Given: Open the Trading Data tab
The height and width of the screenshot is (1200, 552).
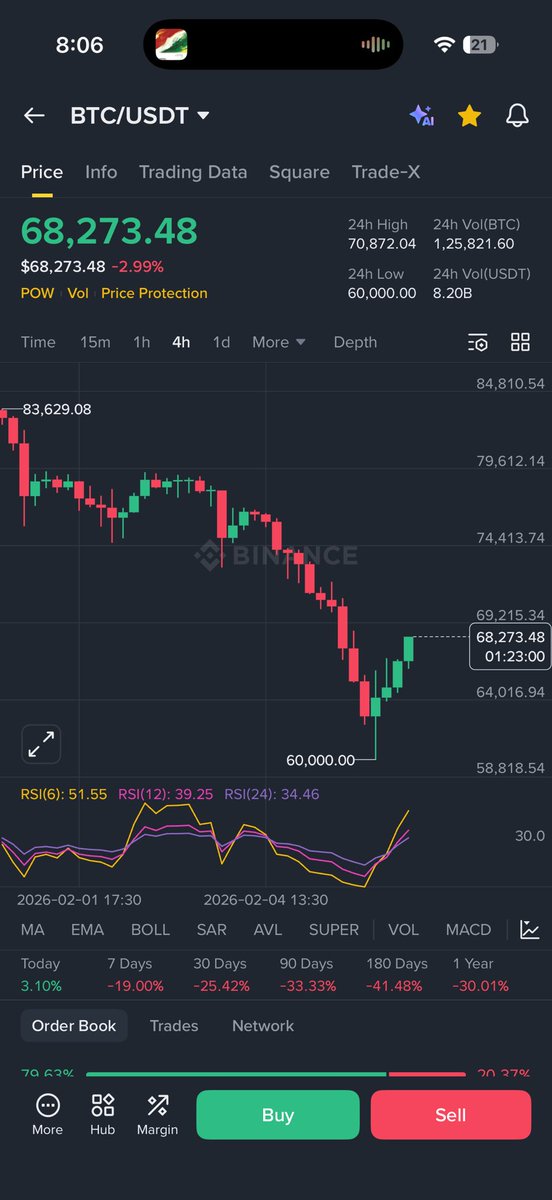Looking at the screenshot, I should click(x=193, y=172).
